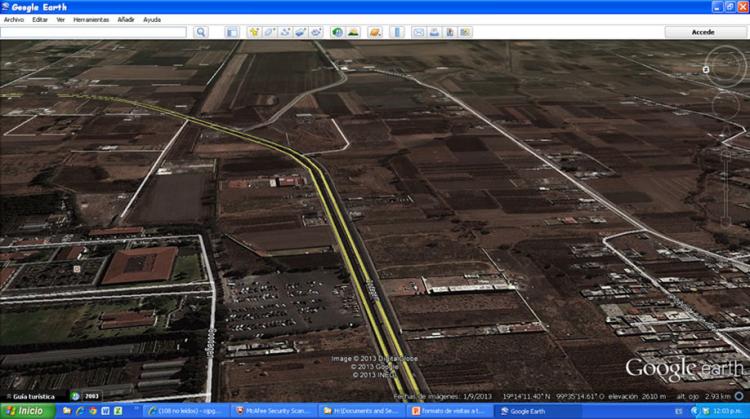Click the search magnifier button
The width and height of the screenshot is (750, 419).
click(201, 32)
